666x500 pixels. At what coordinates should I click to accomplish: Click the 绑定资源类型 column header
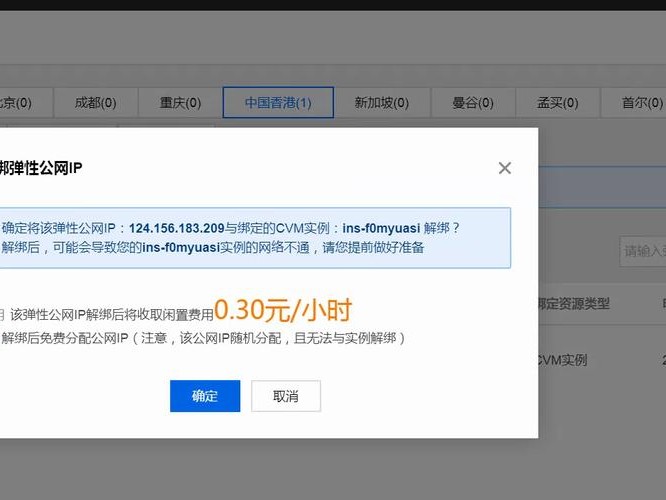point(573,304)
